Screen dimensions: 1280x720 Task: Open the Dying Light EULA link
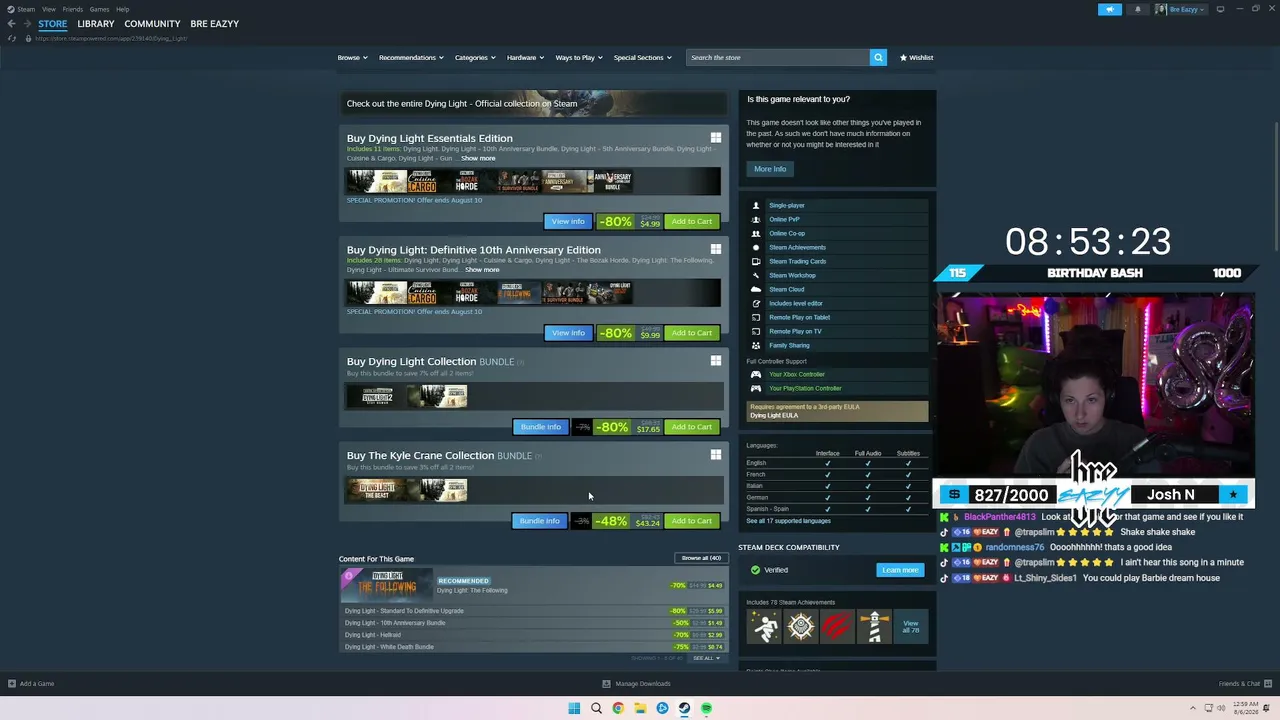[774, 415]
